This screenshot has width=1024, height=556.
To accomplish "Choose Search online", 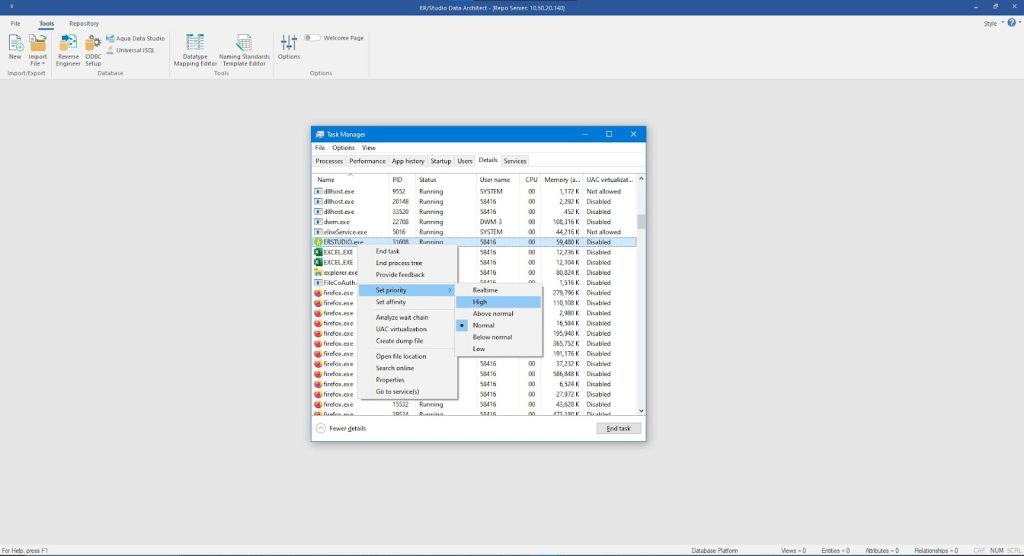I will [x=408, y=368].
